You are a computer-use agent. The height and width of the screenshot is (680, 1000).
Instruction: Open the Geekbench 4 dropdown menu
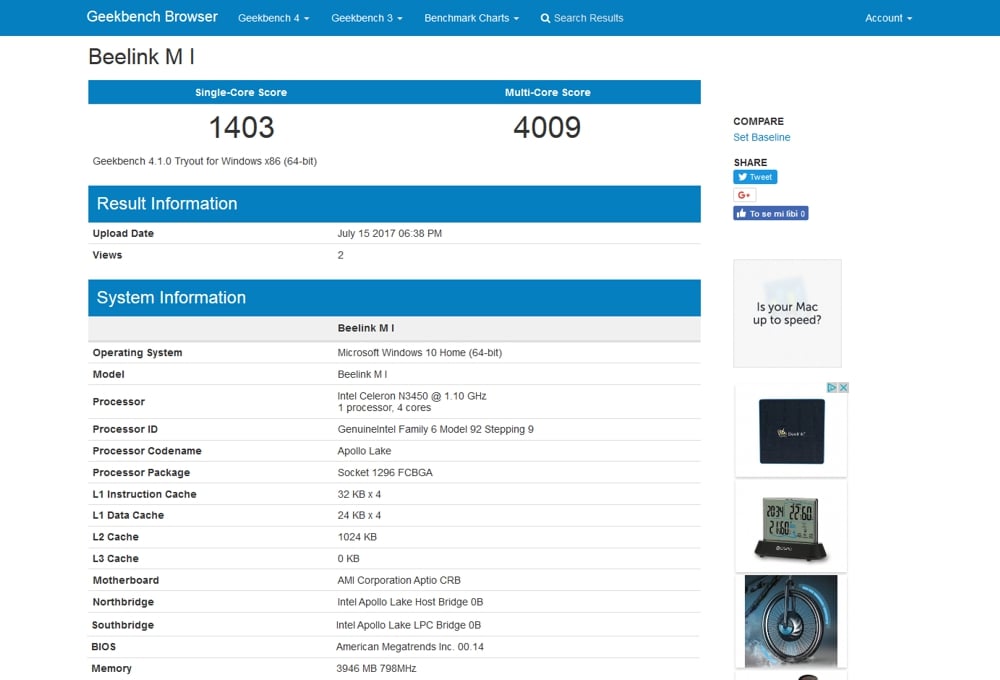pyautogui.click(x=273, y=18)
